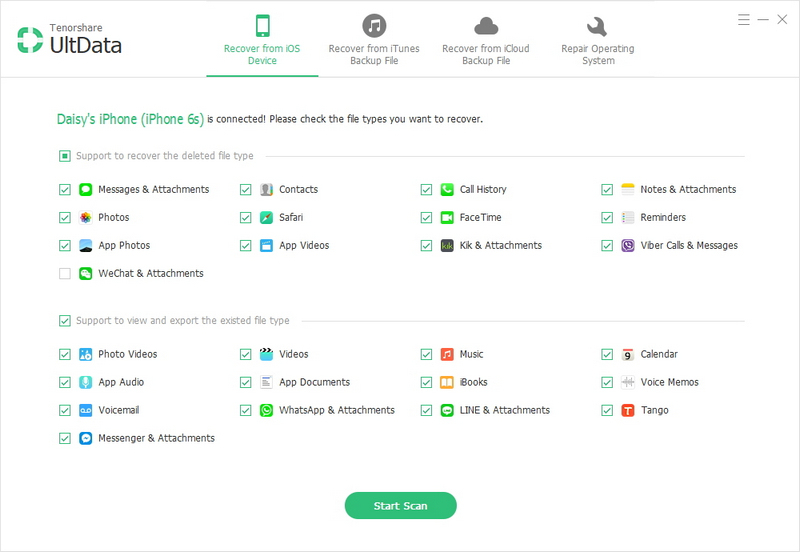This screenshot has height=552, width=800.
Task: Click the 'App Audio' label
Action: tap(121, 382)
